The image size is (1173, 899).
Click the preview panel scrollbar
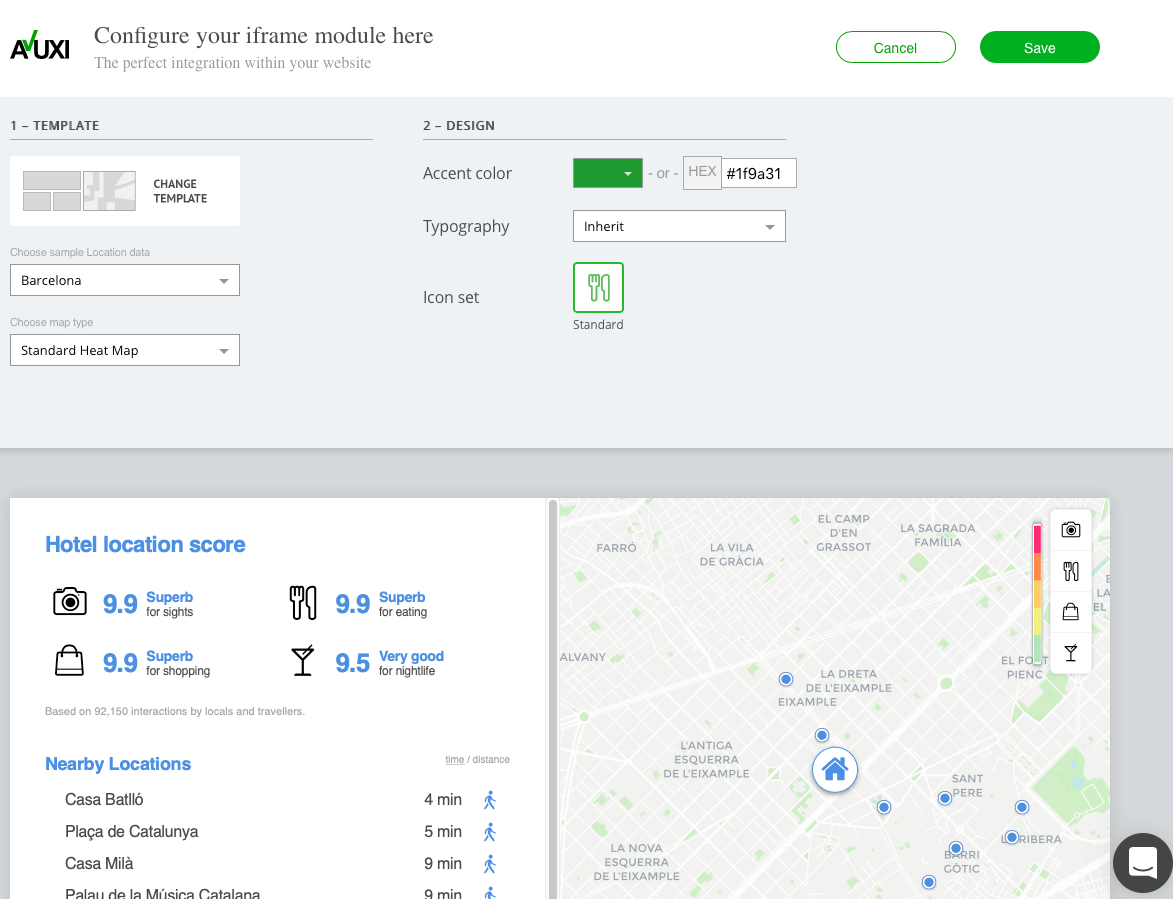(x=553, y=699)
